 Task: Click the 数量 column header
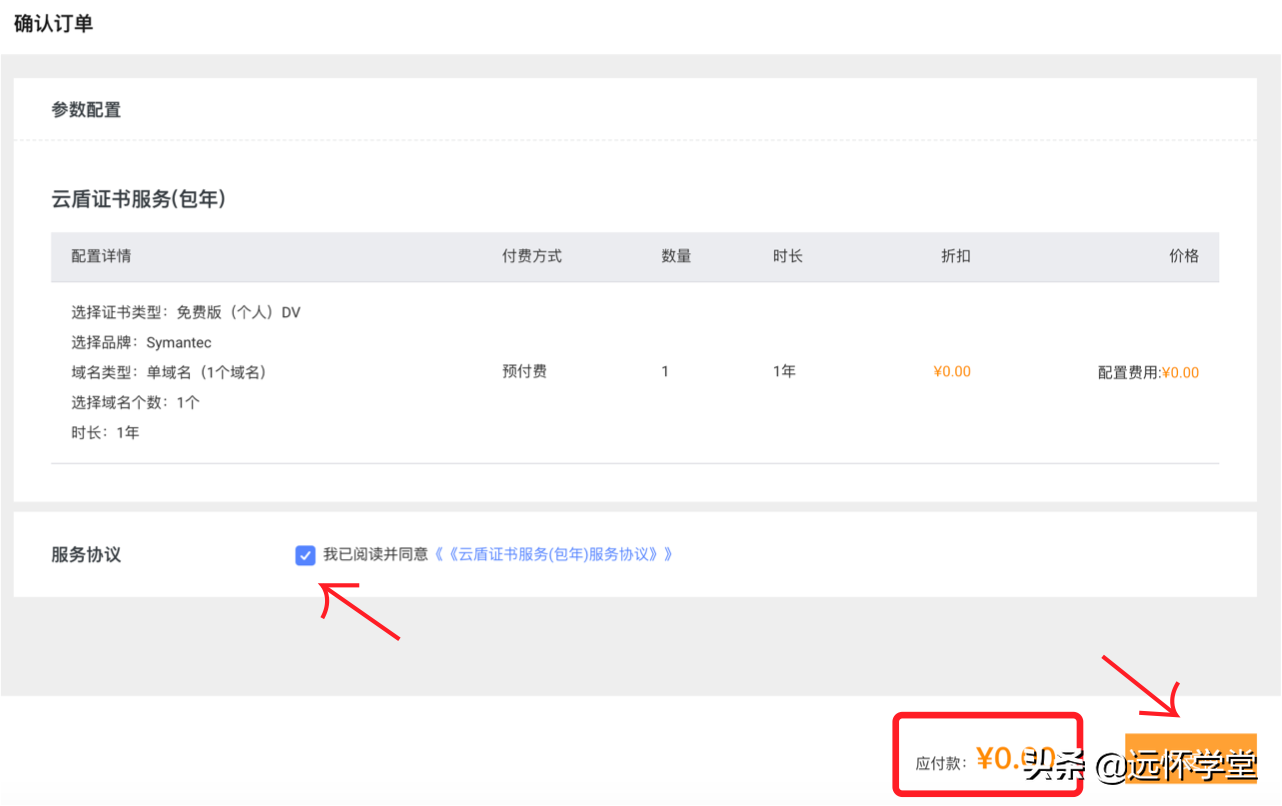[676, 256]
